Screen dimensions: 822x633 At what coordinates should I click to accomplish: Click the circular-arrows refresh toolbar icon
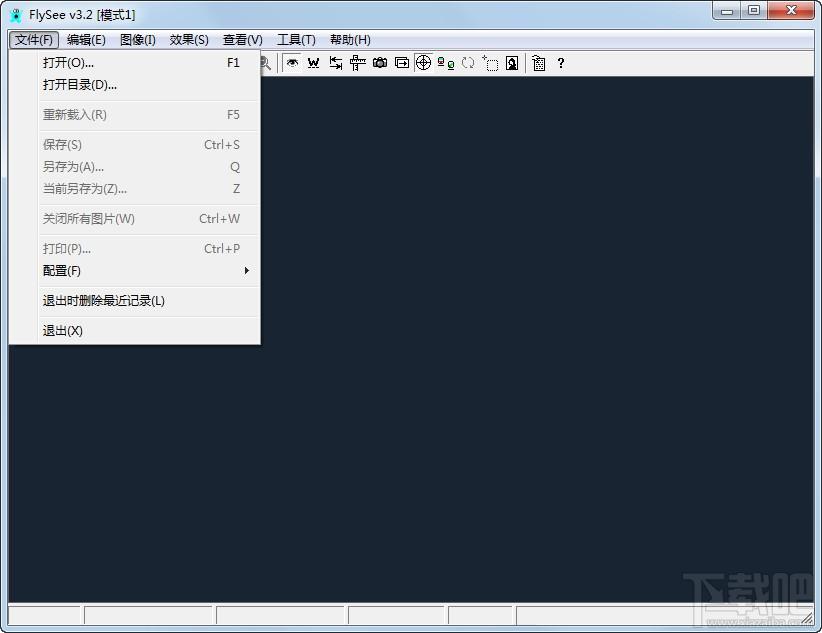click(x=468, y=63)
